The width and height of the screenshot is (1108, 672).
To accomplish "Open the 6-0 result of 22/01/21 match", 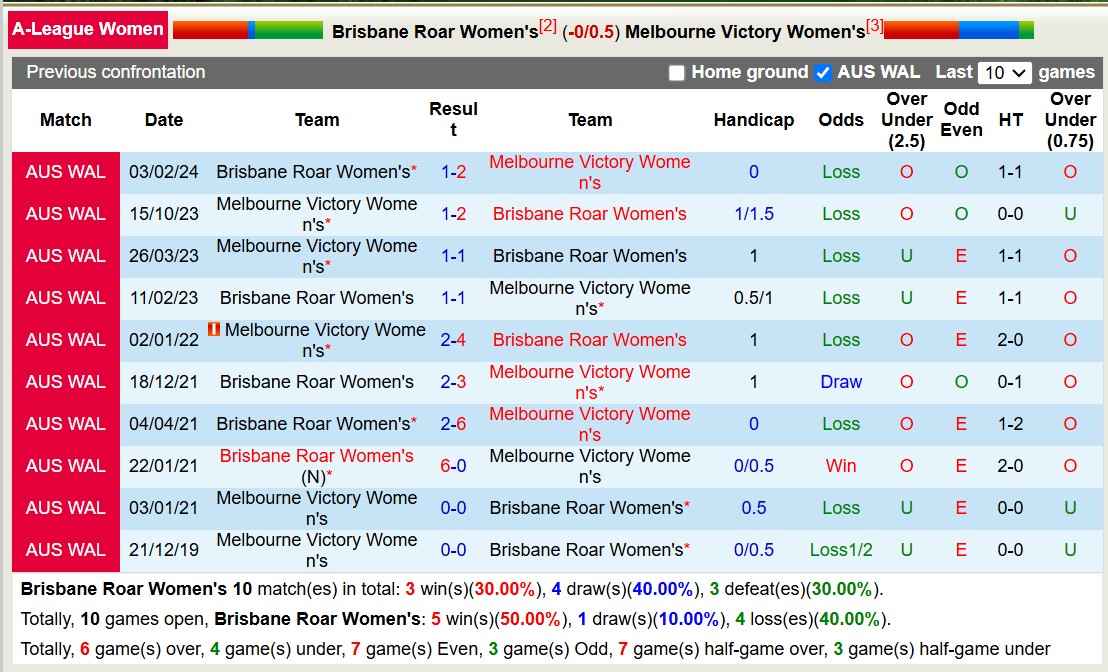I will pos(453,466).
